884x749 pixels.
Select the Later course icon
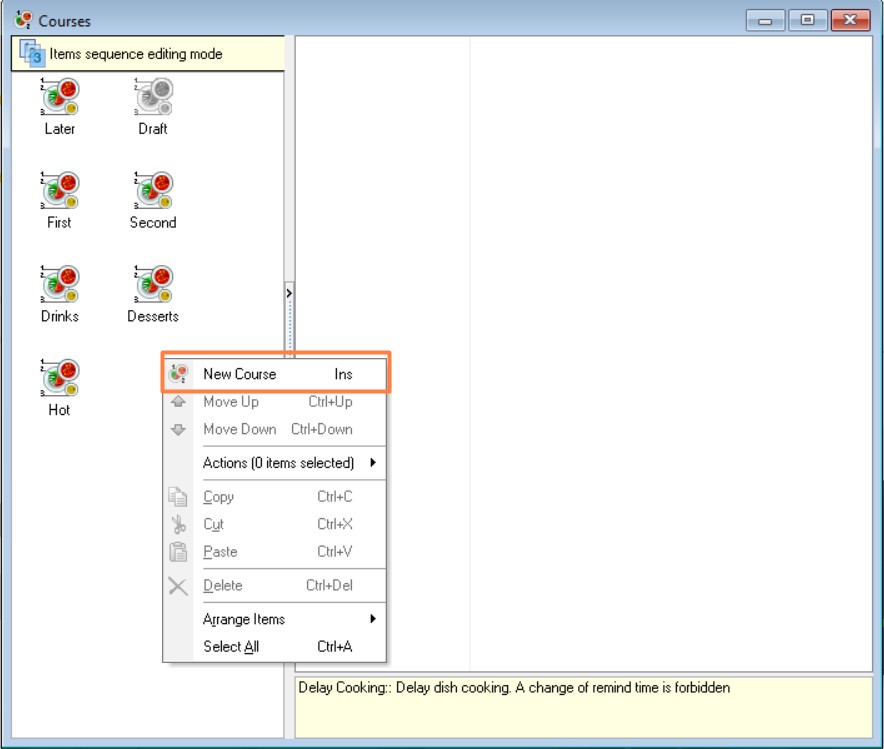click(59, 97)
